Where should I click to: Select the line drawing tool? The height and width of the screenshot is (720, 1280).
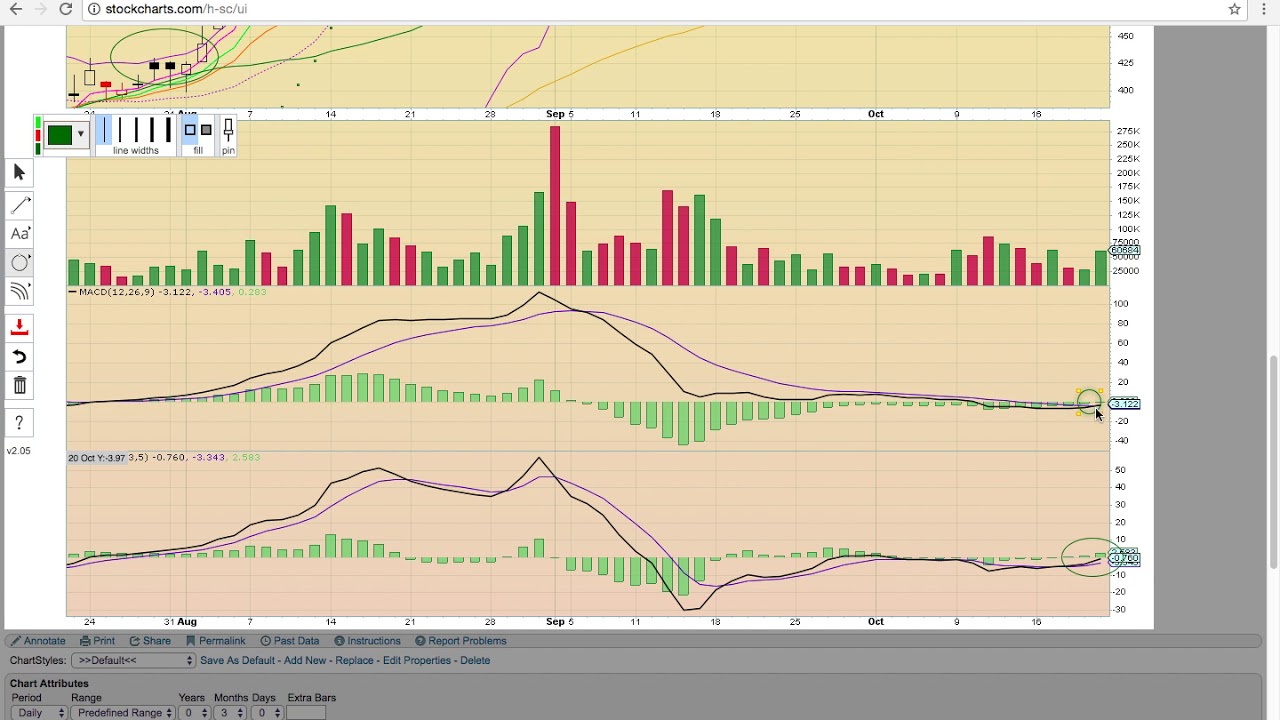[x=19, y=205]
